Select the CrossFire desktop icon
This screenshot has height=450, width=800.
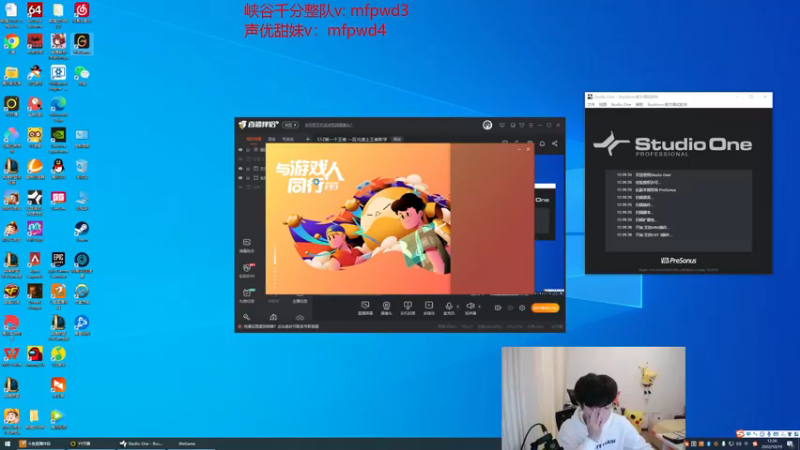click(11, 292)
